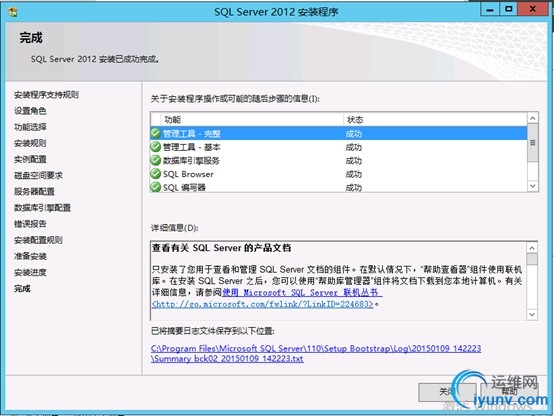
Task: Open the Summary log file path link
Action: [316, 353]
